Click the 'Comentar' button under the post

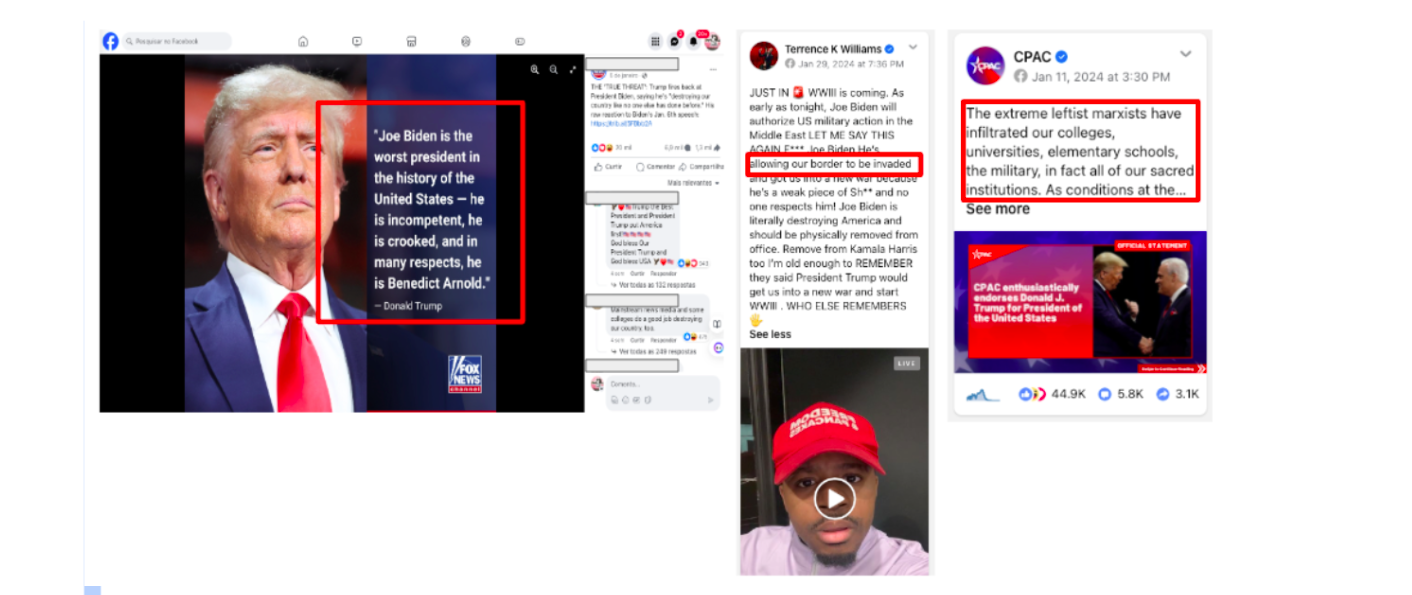pos(655,166)
